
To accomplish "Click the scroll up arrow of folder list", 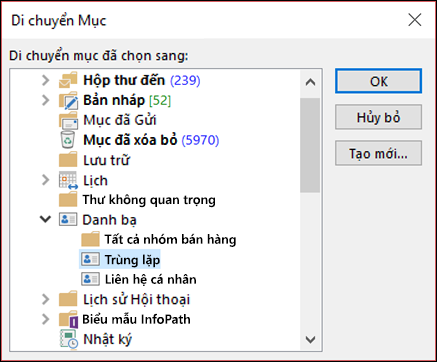I will pyautogui.click(x=310, y=82).
